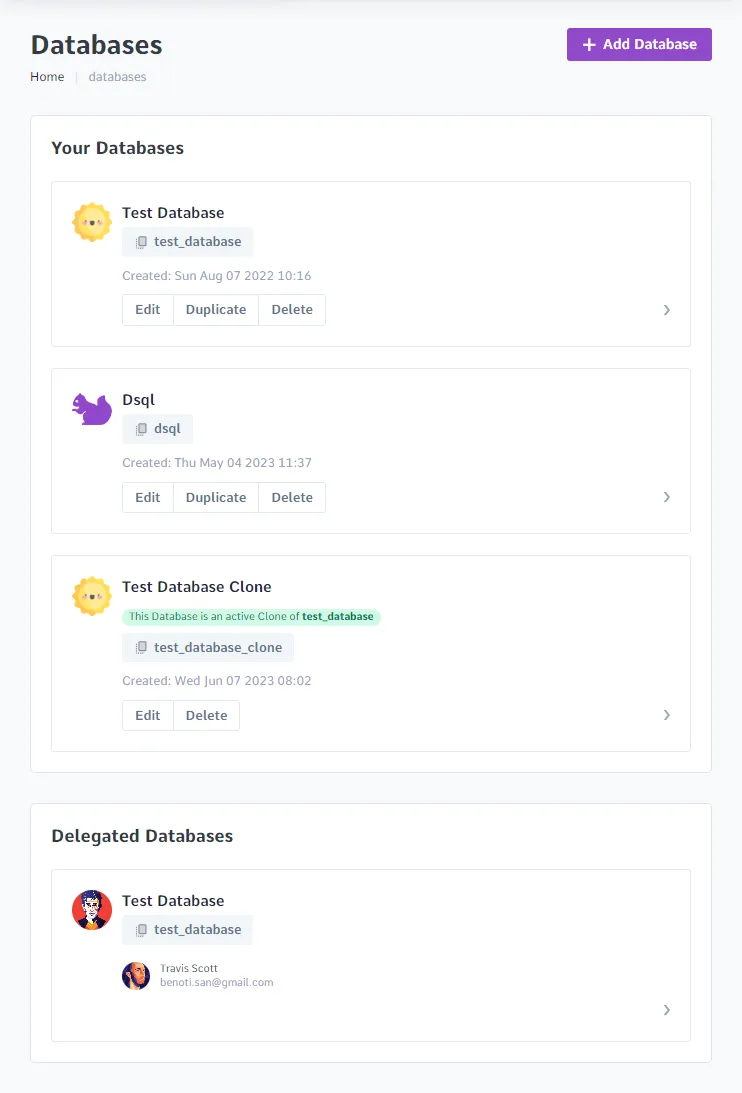The width and height of the screenshot is (742, 1093).
Task: Click the sun icon on Test Database Clone
Action: coord(92,595)
